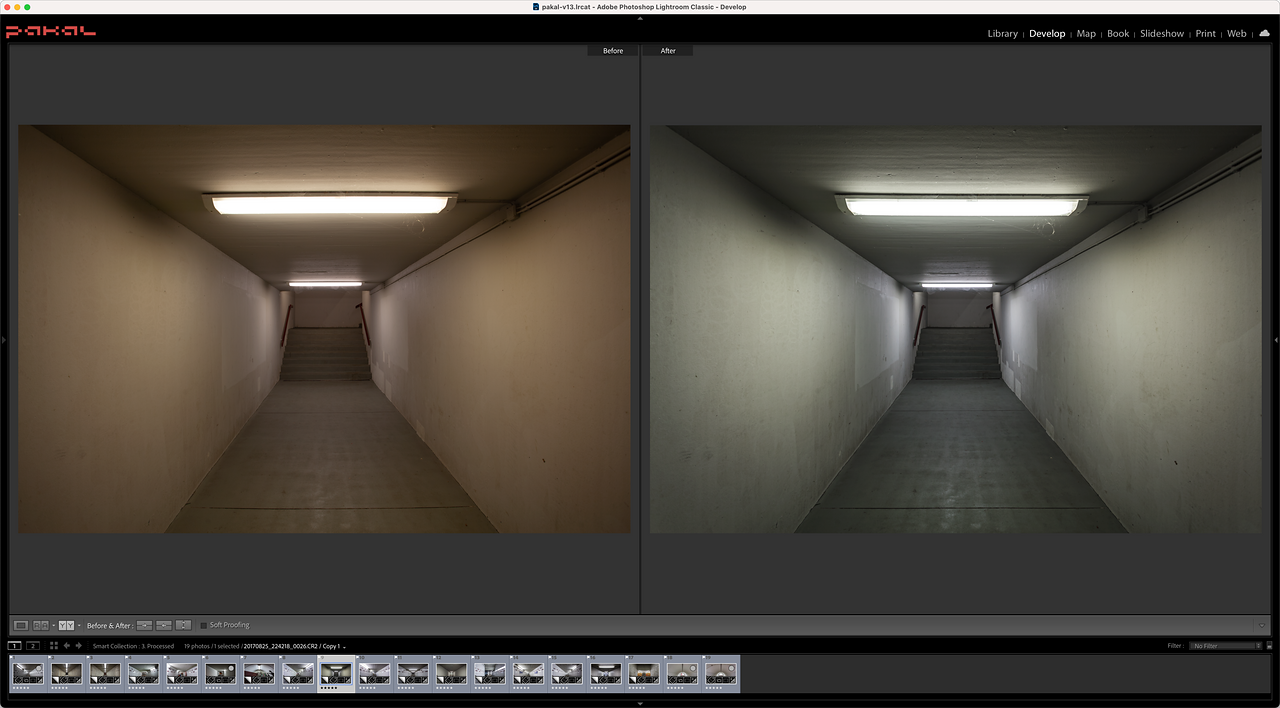The width and height of the screenshot is (1280, 708).
Task: Click the Before/After (Y|Y) view icon
Action: [66, 625]
